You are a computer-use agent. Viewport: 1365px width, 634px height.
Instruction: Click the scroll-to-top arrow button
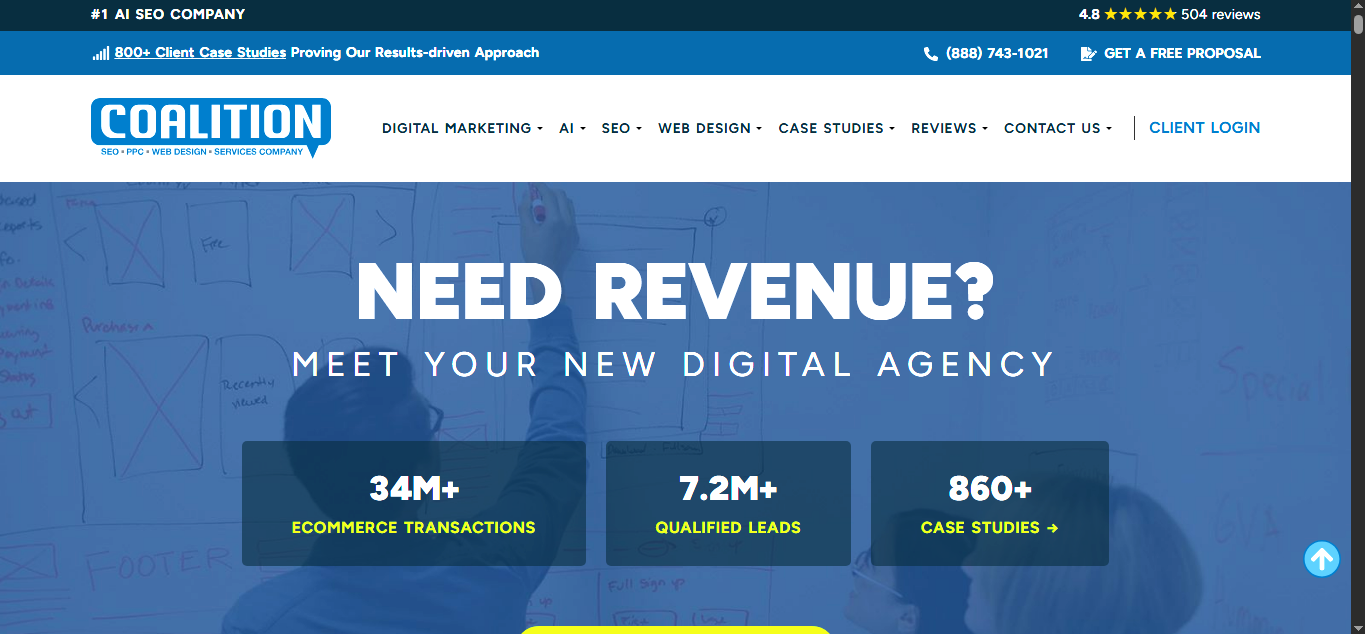[x=1322, y=559]
